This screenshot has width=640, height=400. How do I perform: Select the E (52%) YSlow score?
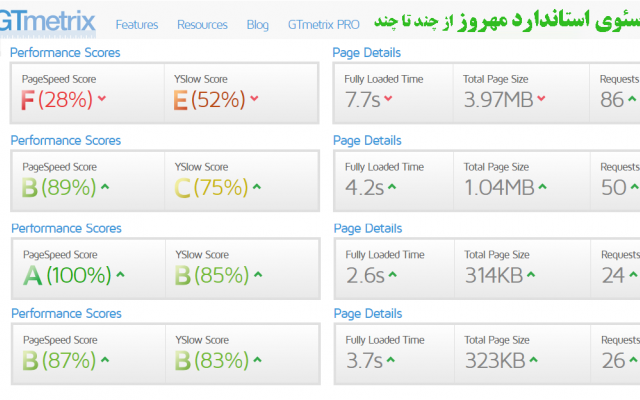pos(209,100)
